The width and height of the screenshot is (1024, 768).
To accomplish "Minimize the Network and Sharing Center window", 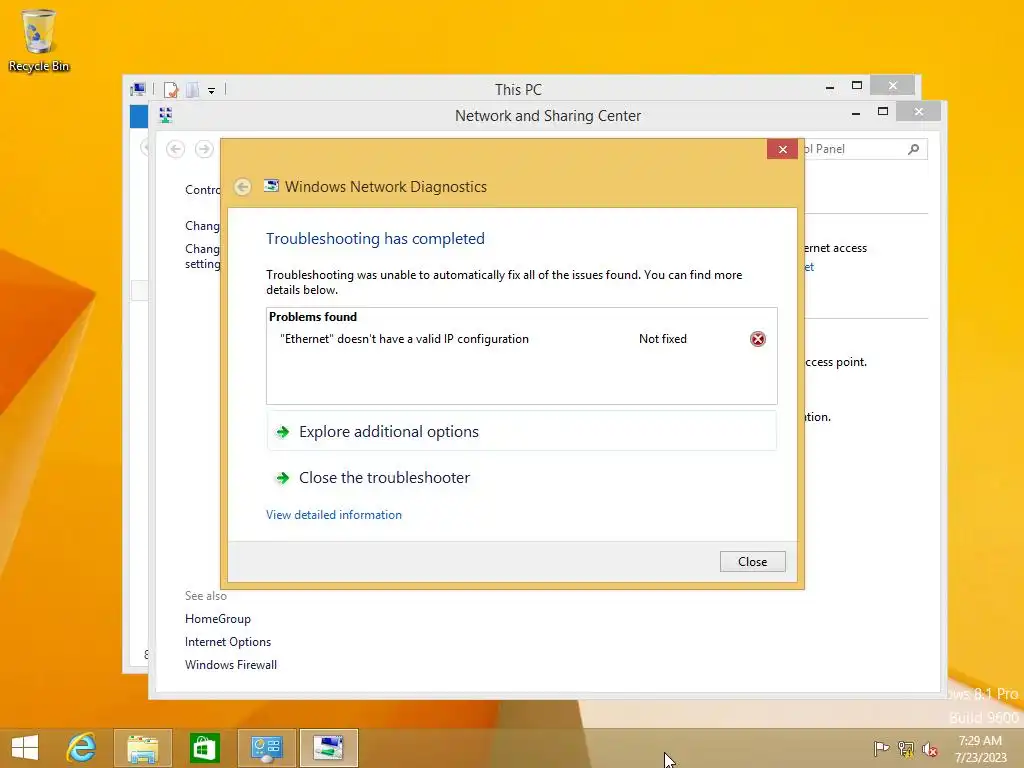I will 856,113.
